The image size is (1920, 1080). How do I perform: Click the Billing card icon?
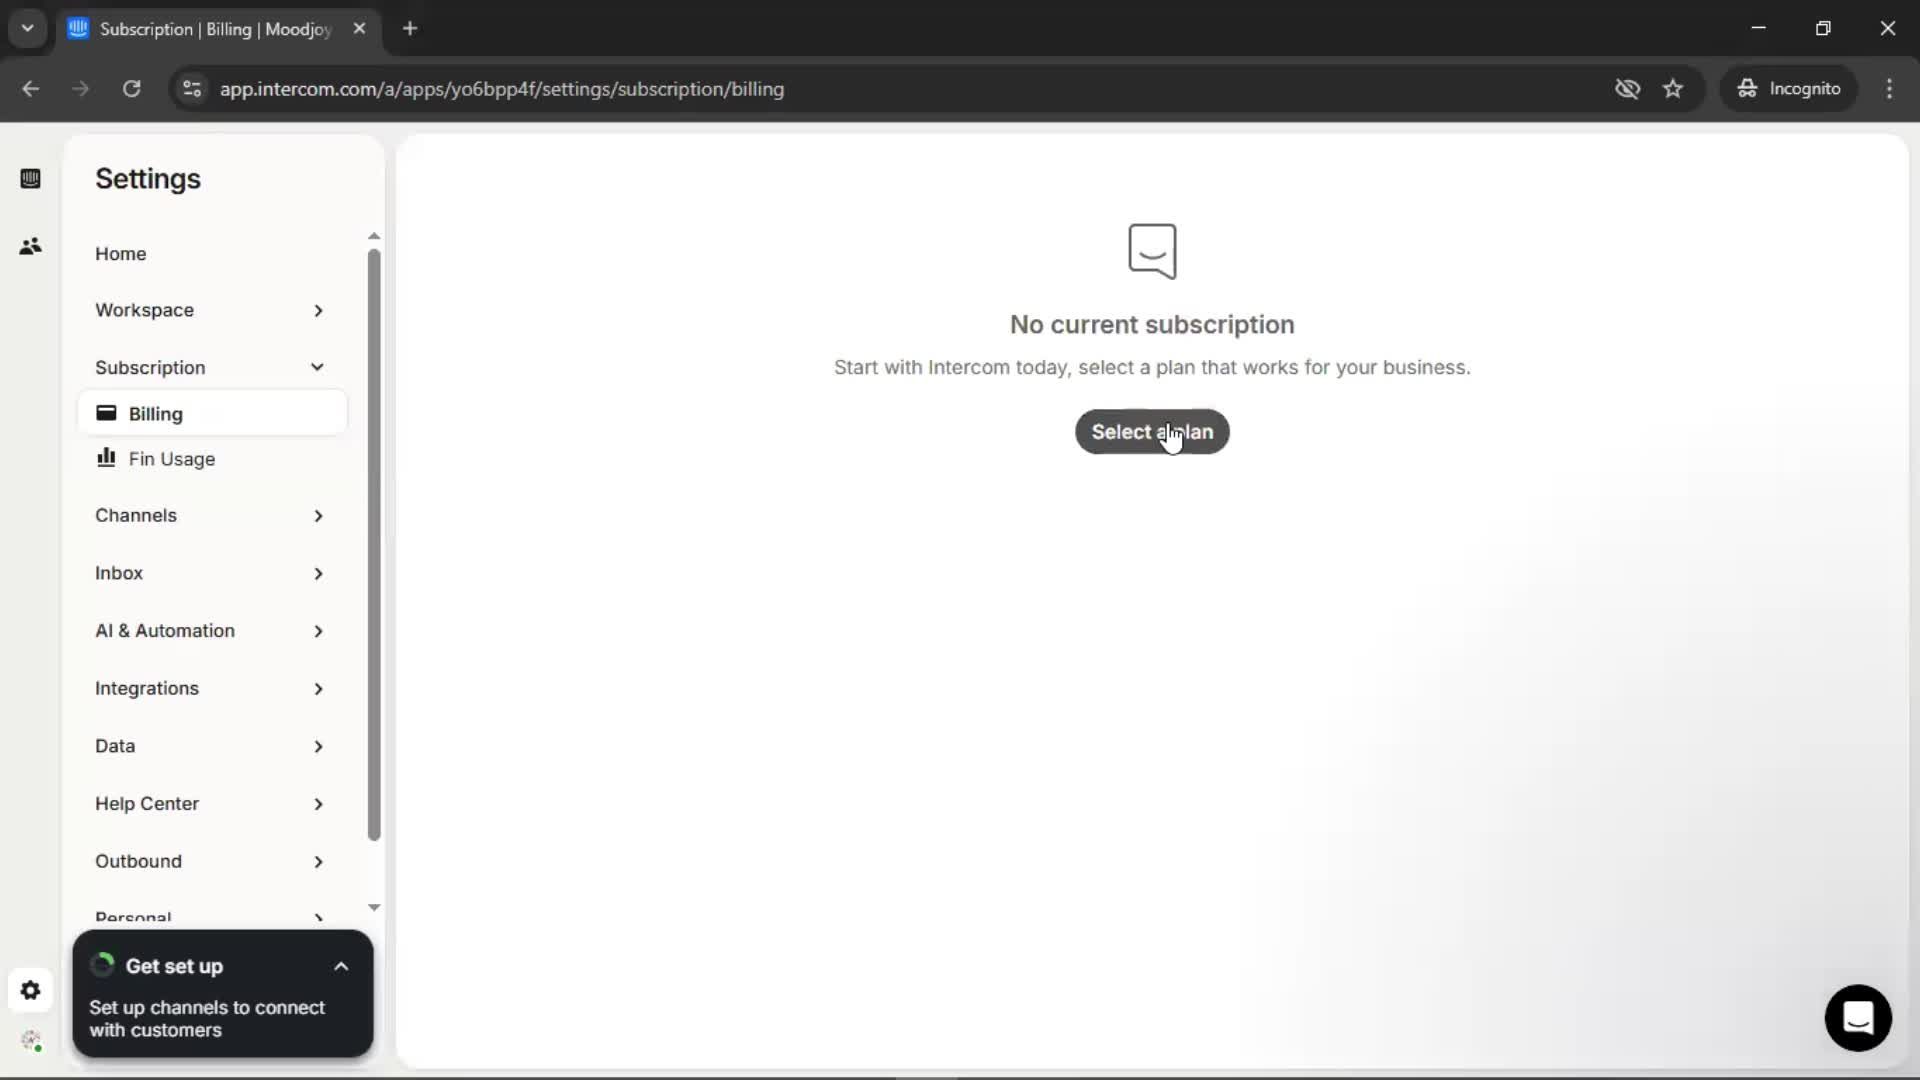pos(106,413)
